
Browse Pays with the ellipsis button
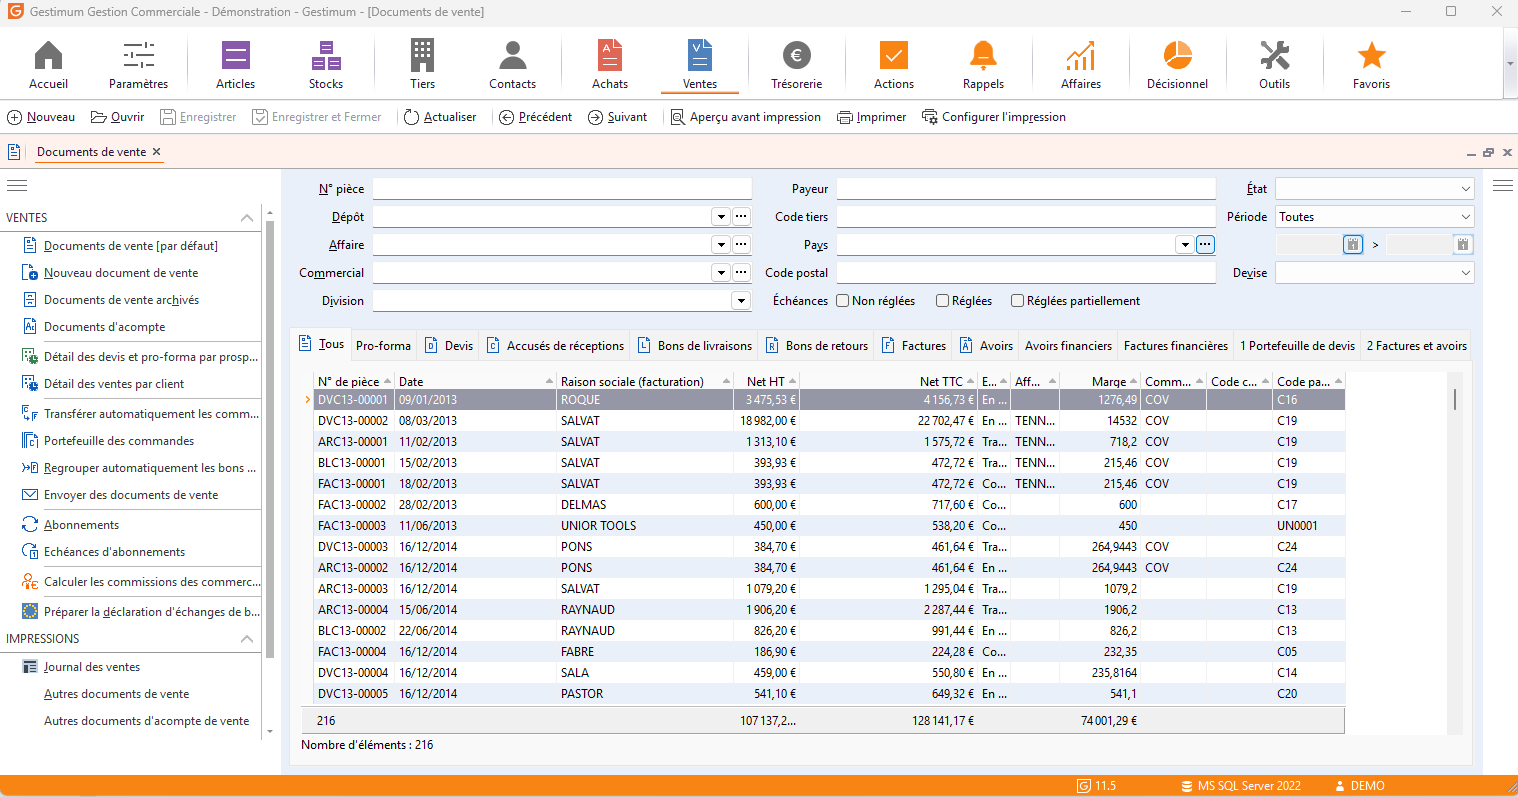click(x=1205, y=245)
